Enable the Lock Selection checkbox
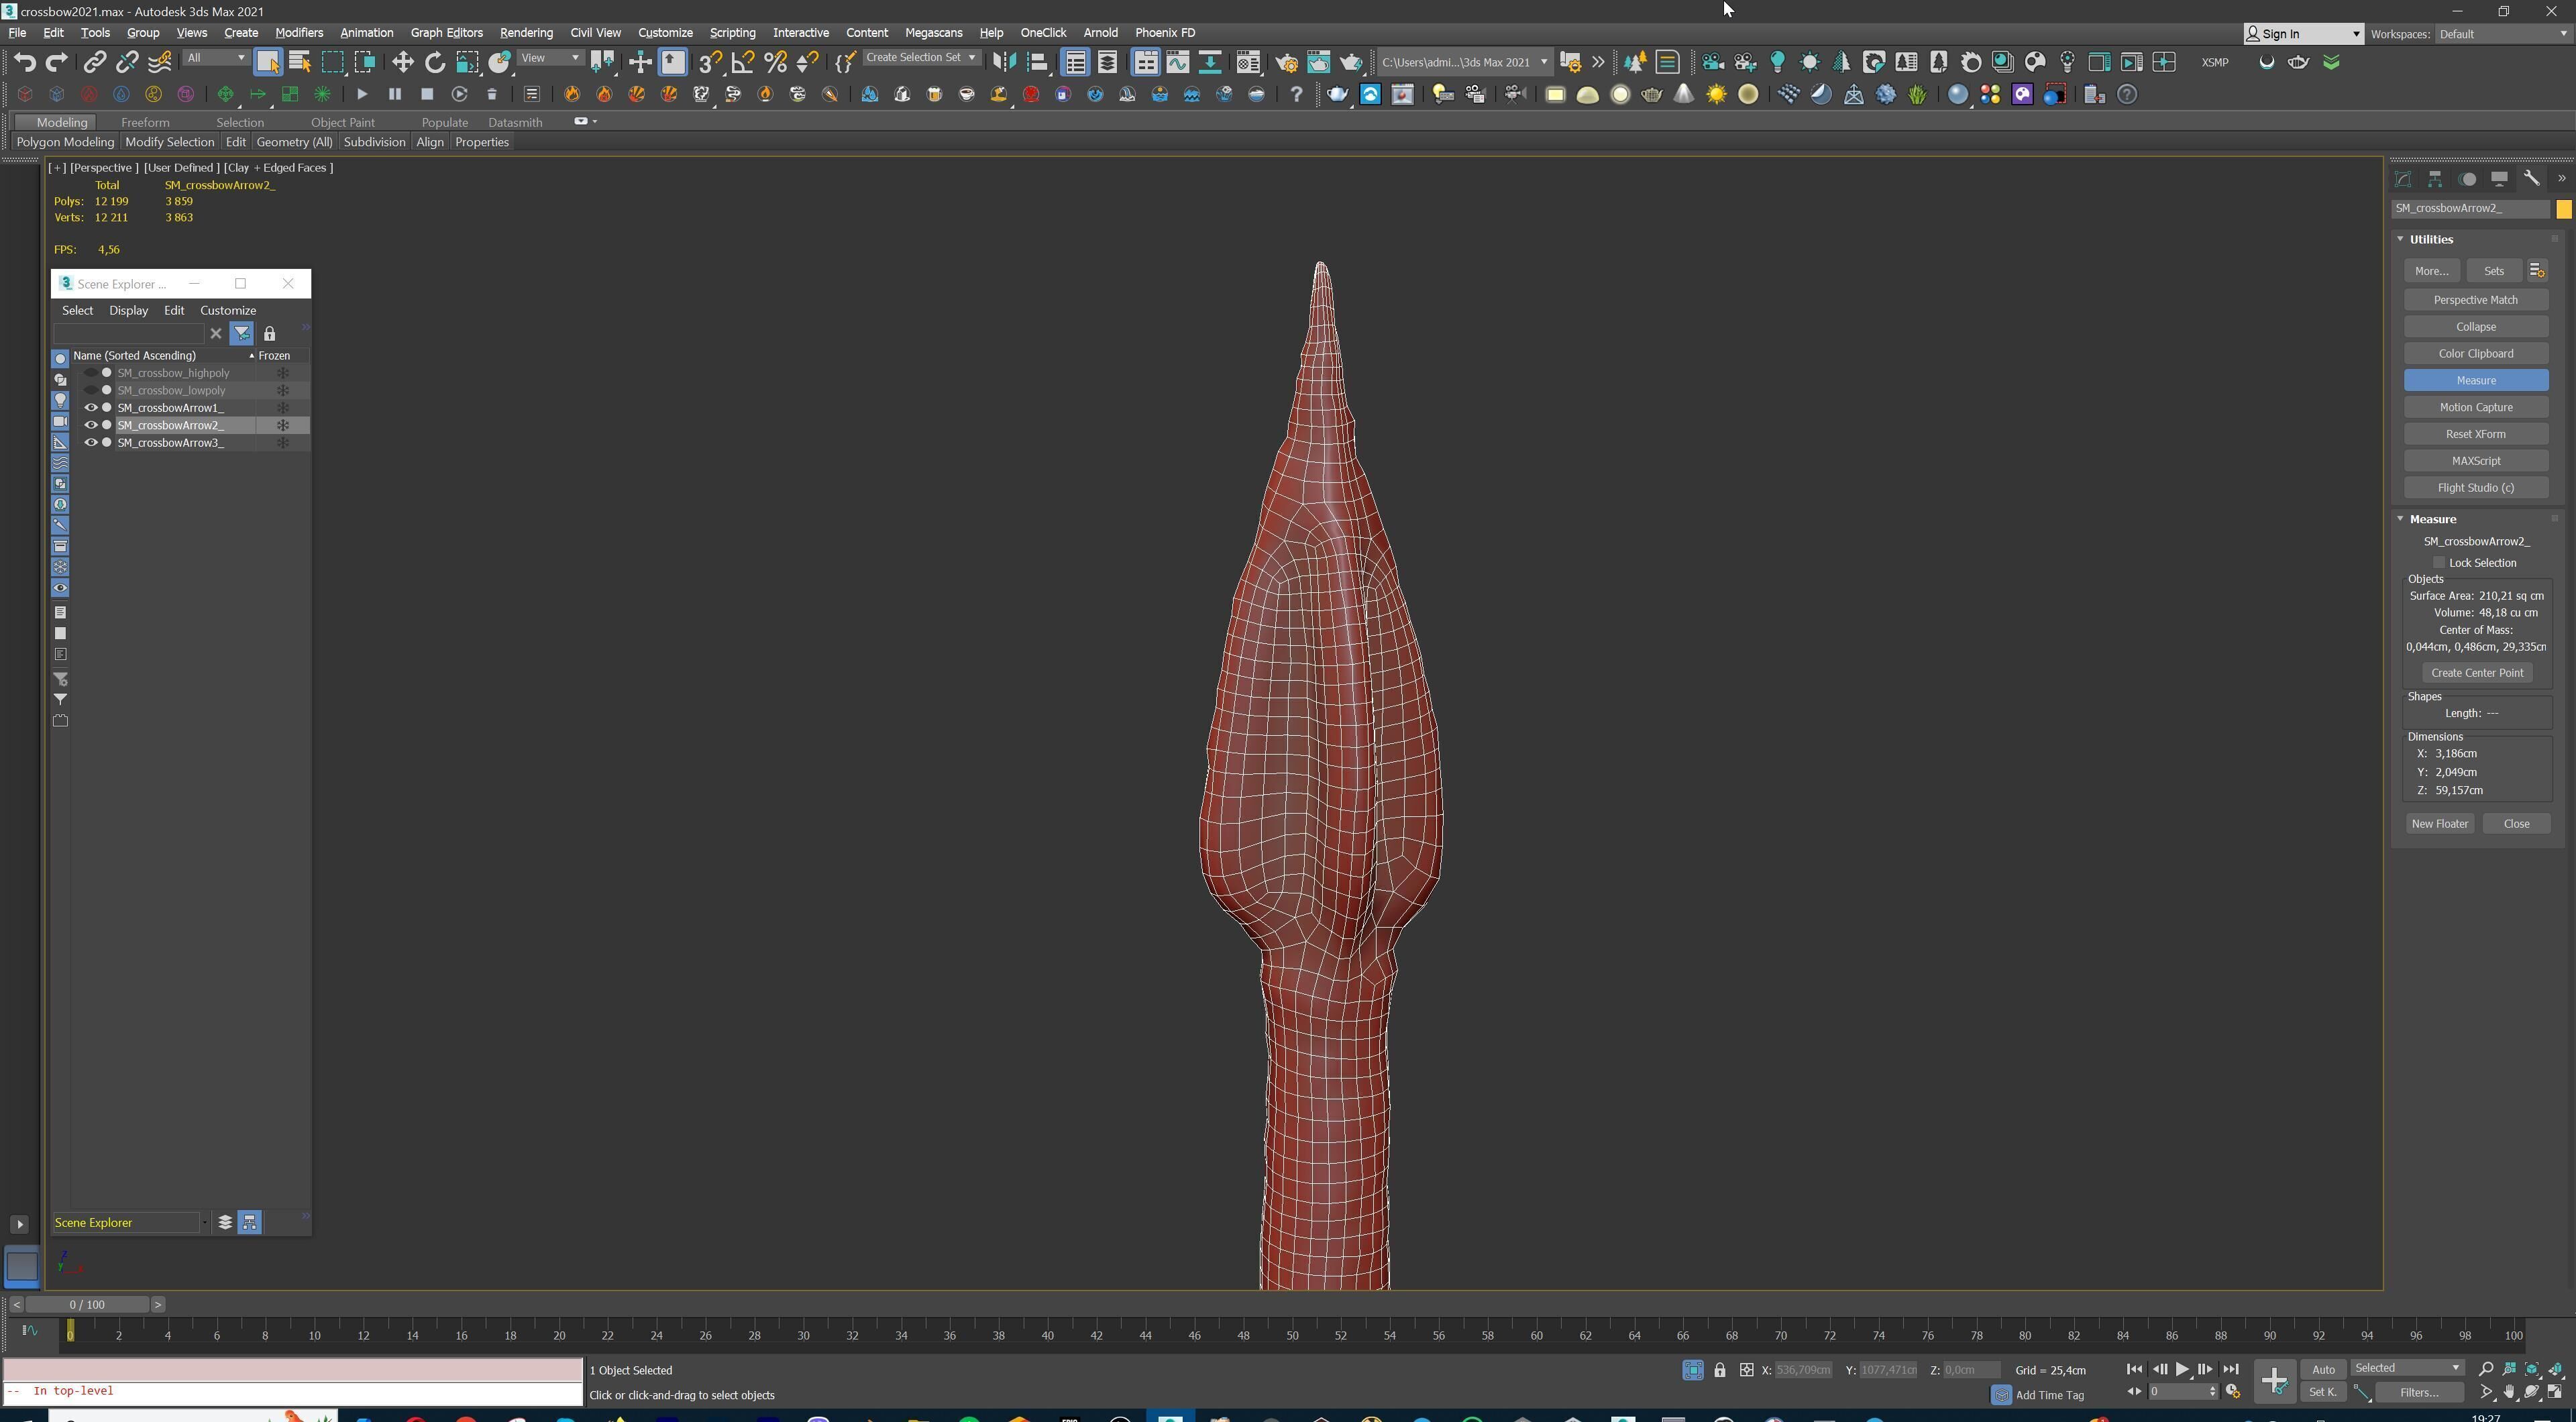Screen dimensions: 2576x1422 tap(2439, 563)
